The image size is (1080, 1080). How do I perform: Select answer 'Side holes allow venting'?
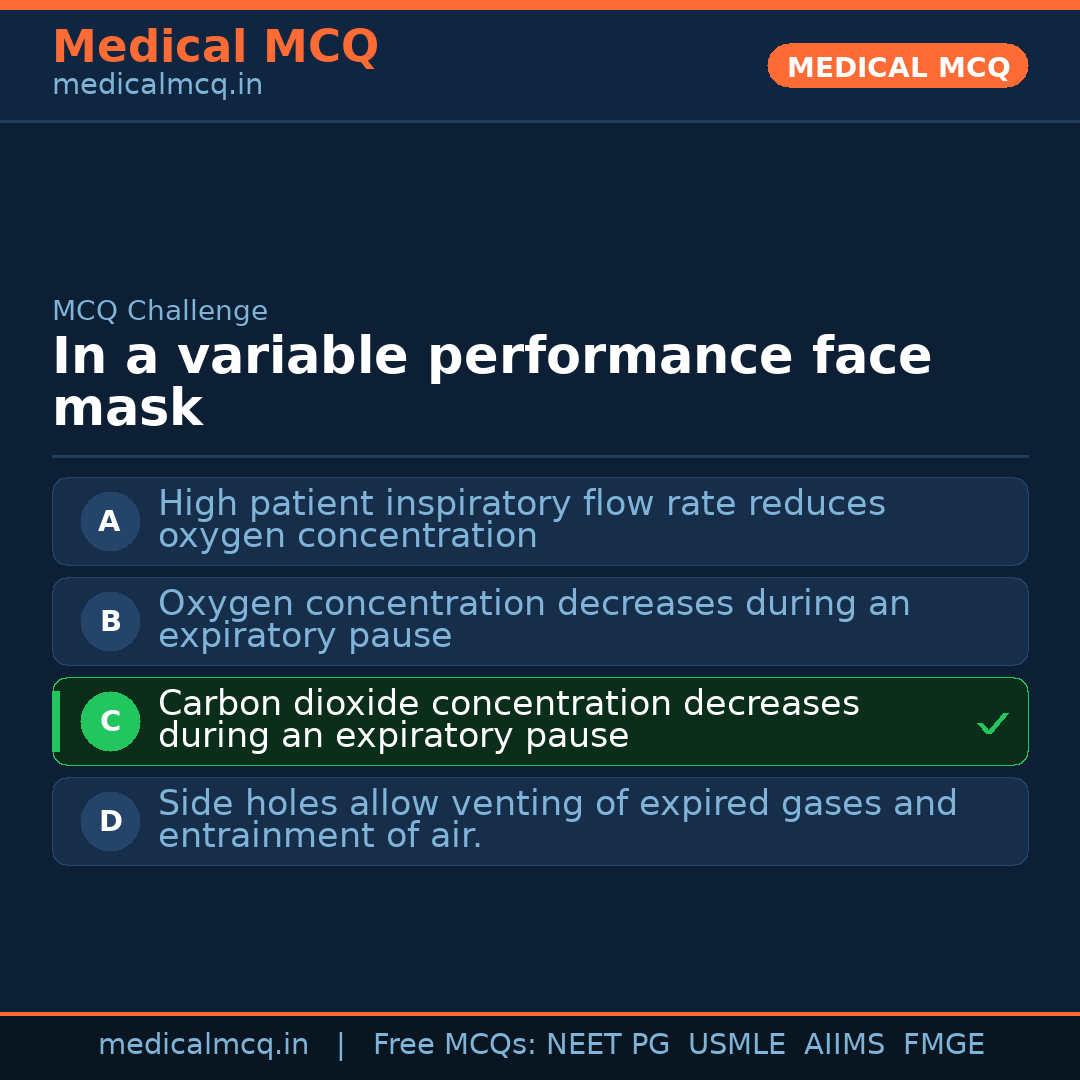(557, 820)
